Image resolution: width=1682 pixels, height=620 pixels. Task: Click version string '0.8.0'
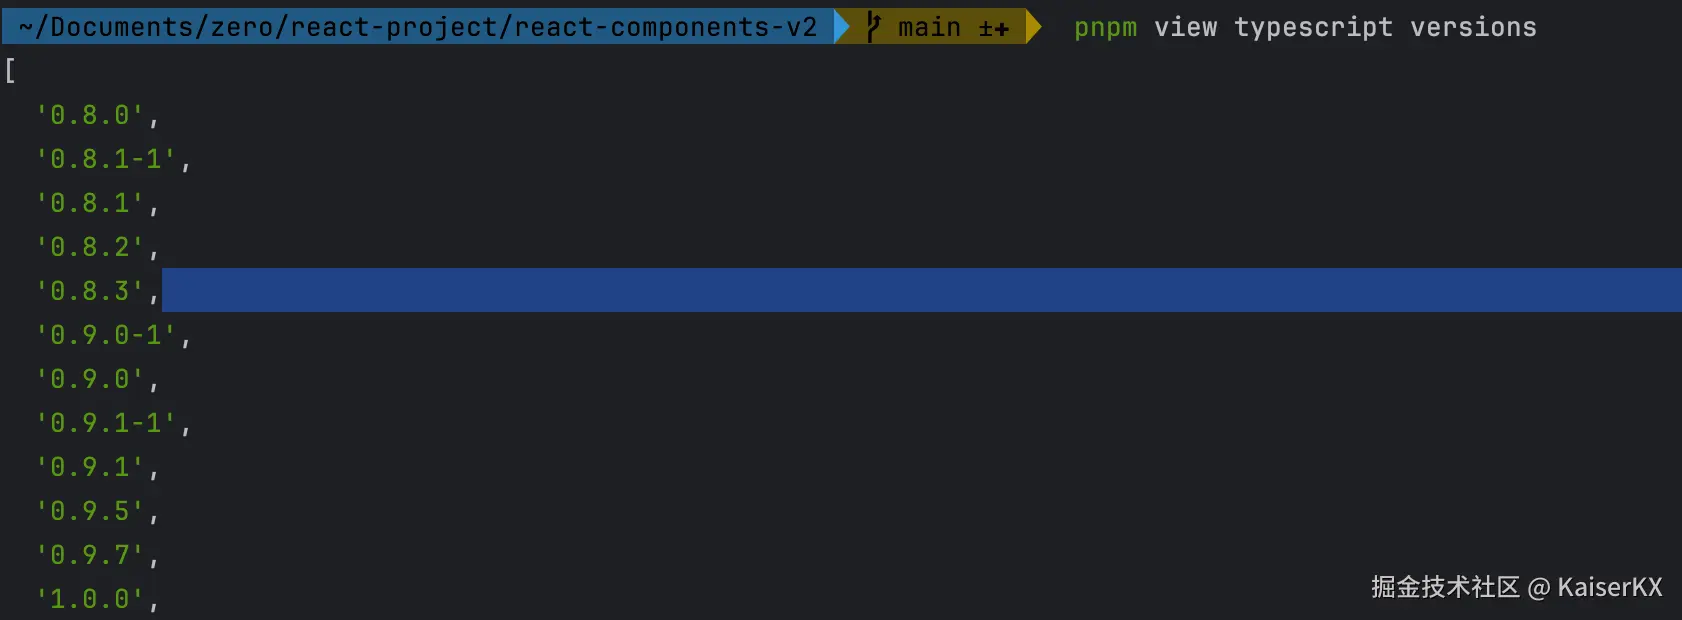click(90, 115)
